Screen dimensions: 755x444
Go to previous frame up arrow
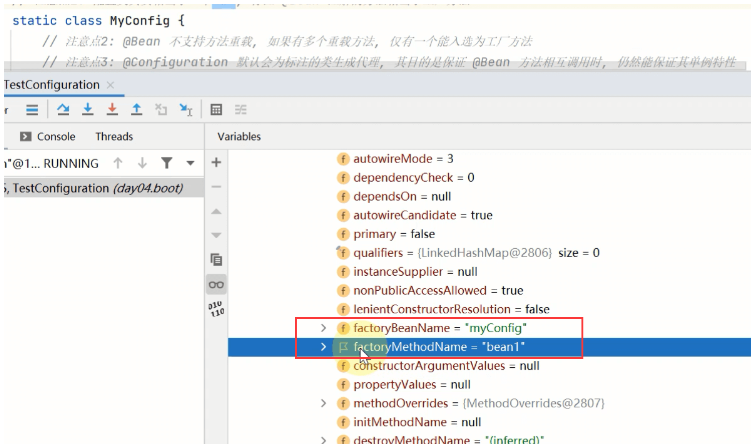pos(118,163)
